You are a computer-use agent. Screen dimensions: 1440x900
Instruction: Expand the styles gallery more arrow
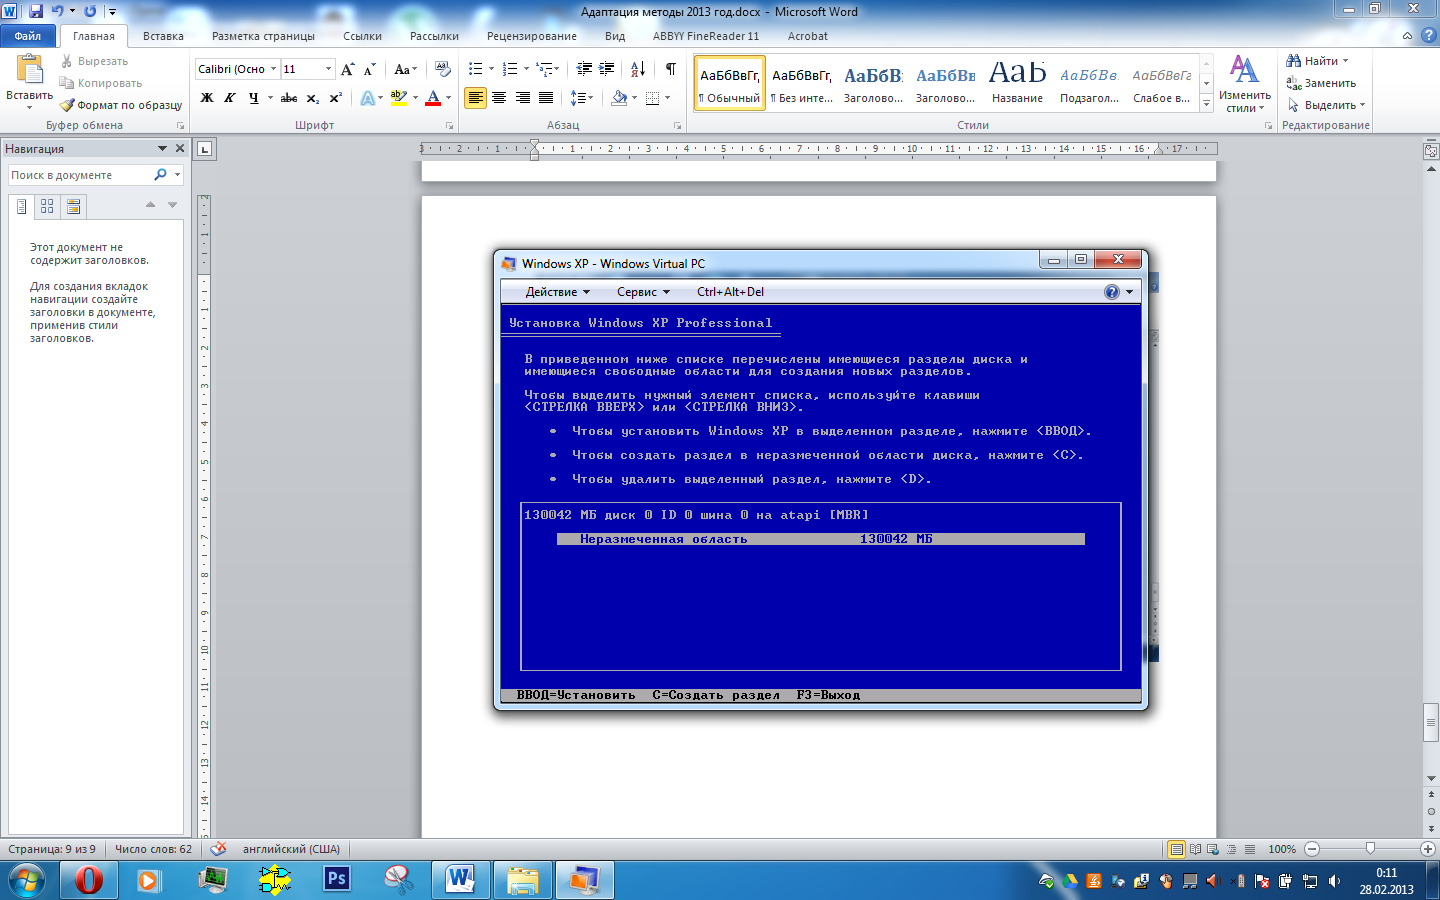coord(1207,104)
